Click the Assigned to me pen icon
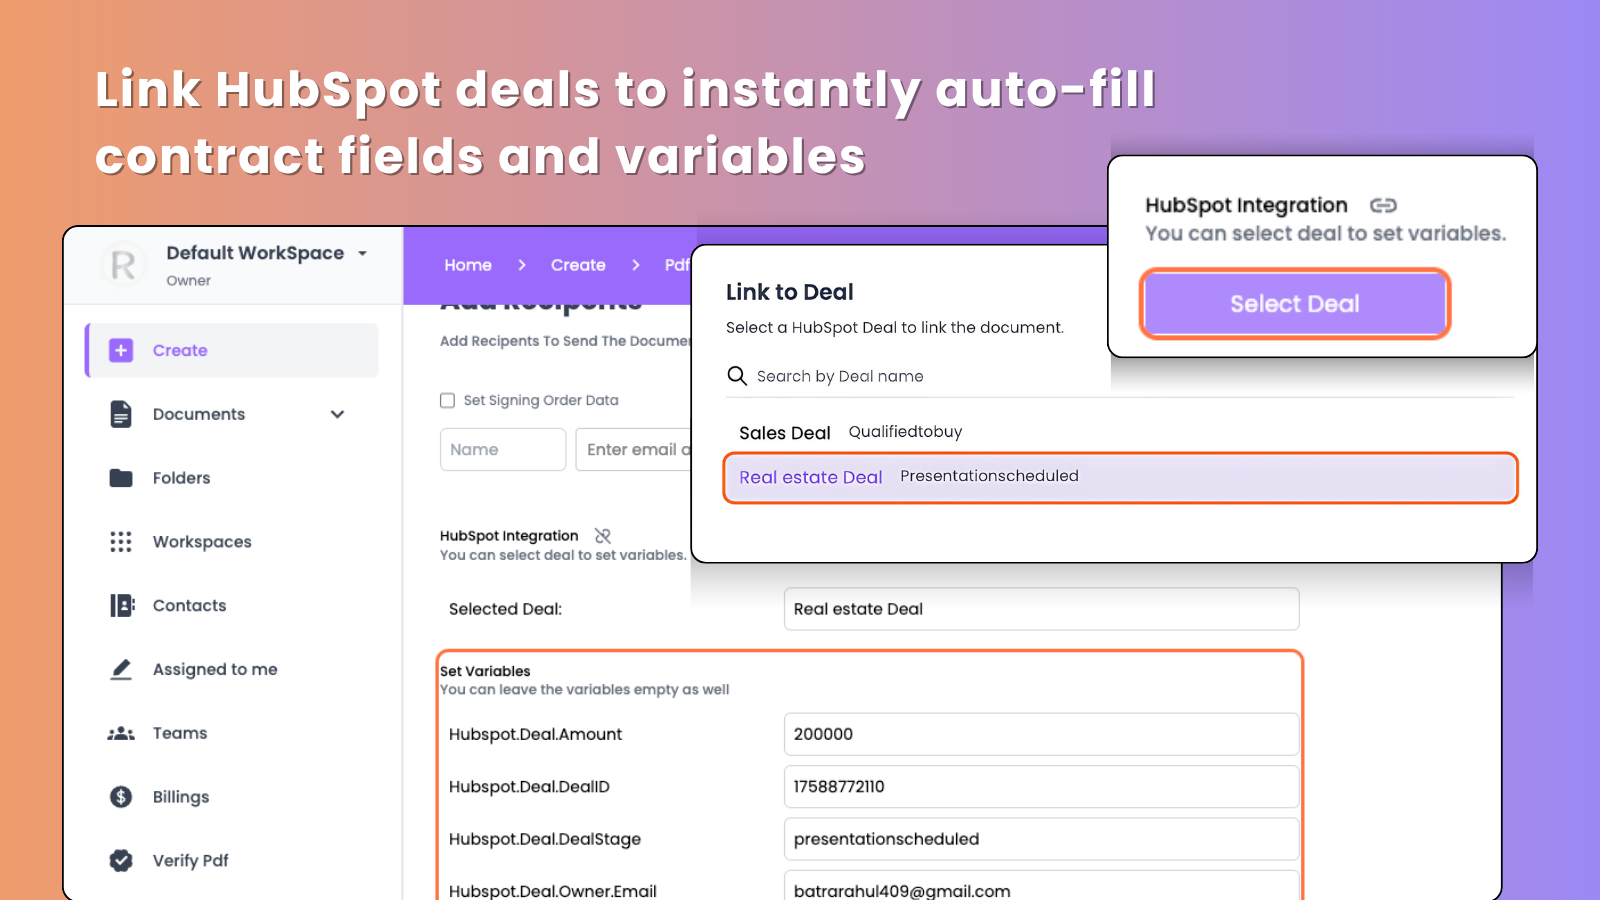 tap(121, 669)
